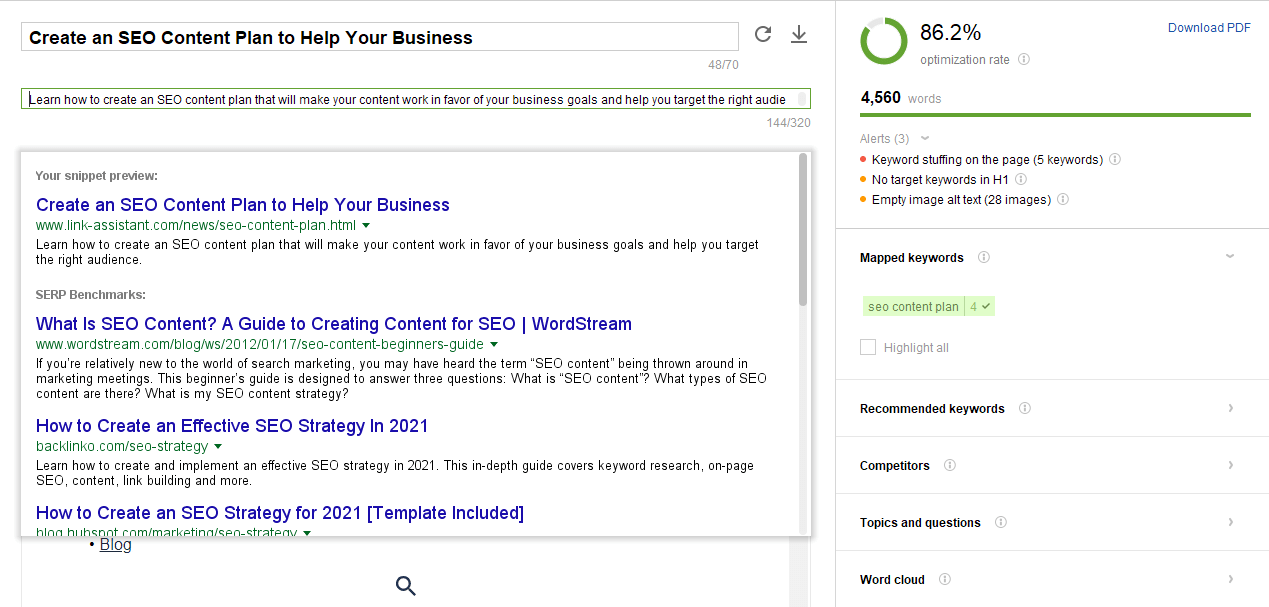Click info icon next to Empty image alt text

pos(1063,200)
